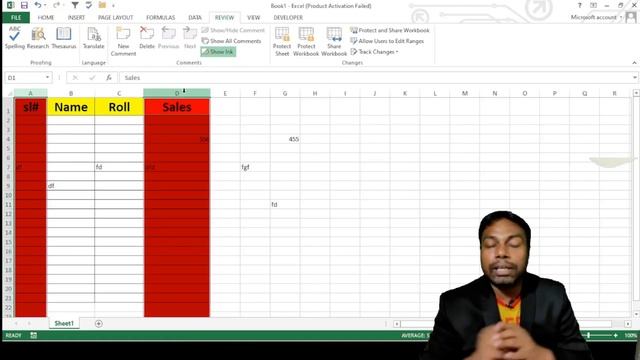Switch to the DEVELOPER tab
The height and width of the screenshot is (360, 640).
tap(288, 18)
